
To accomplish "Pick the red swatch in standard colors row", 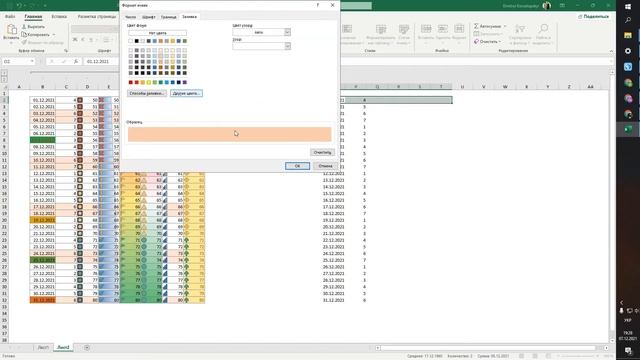I will [x=137, y=82].
